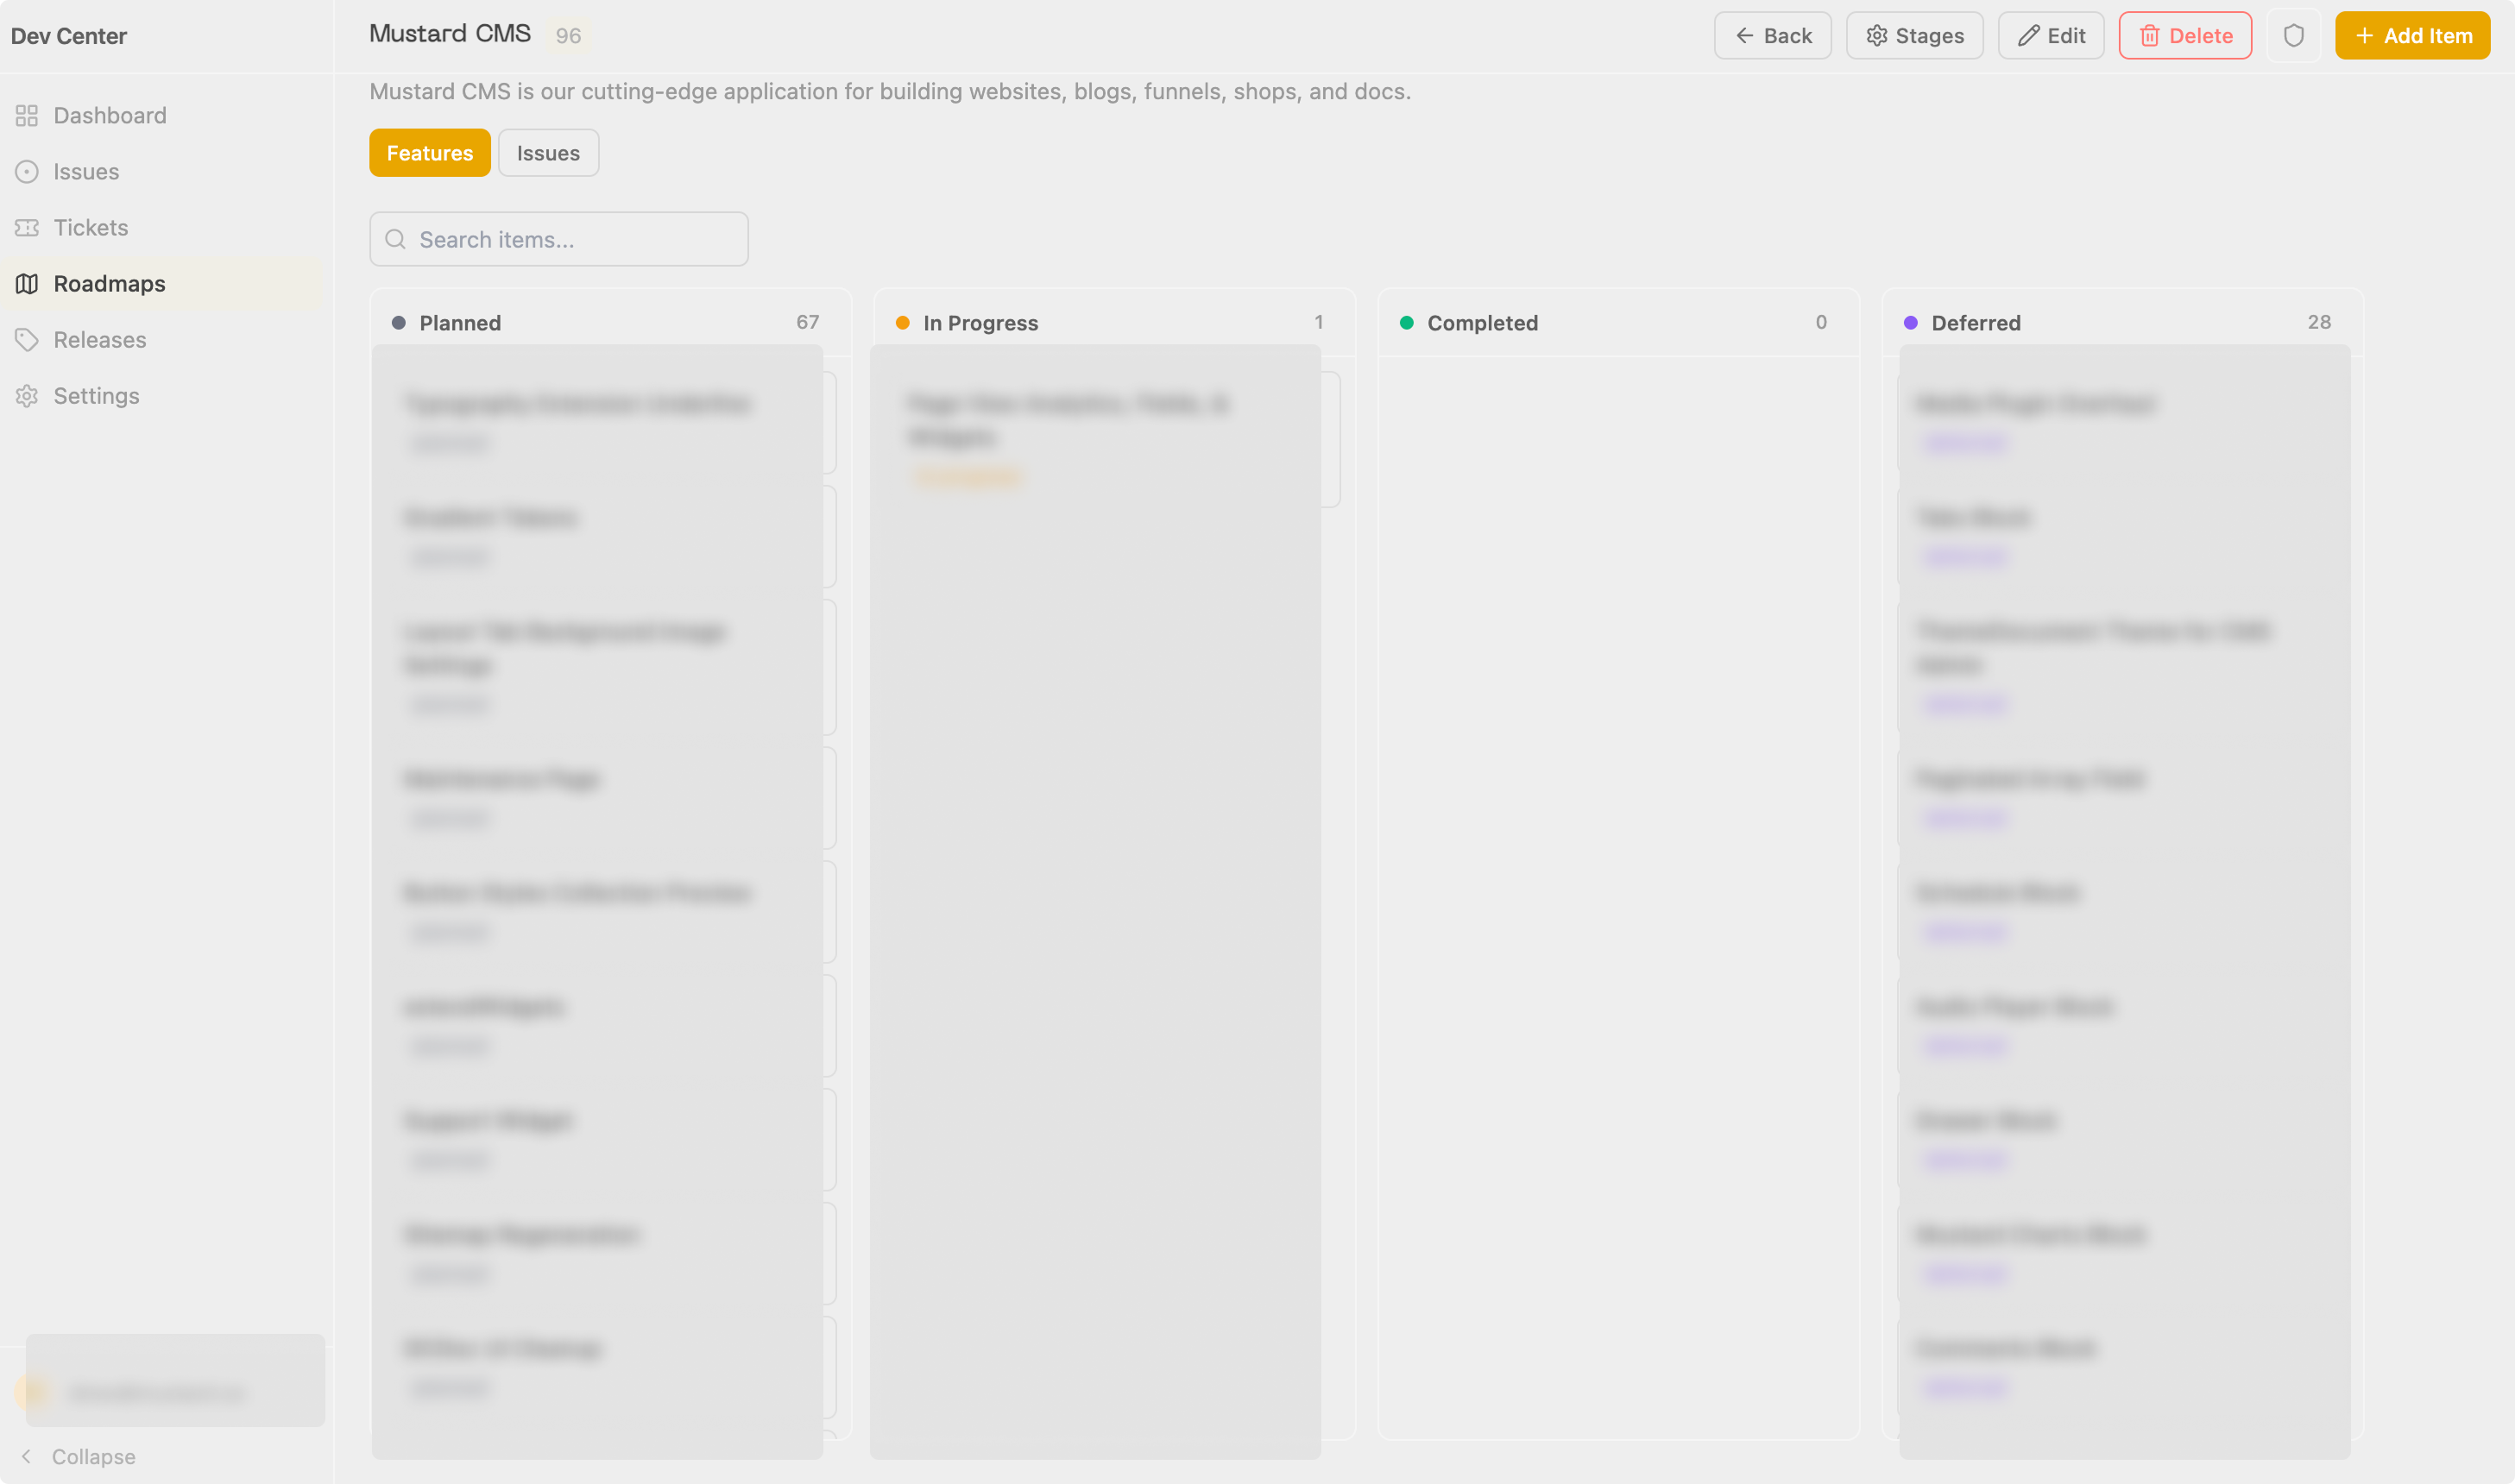The image size is (2515, 1484).
Task: Click the Add Item button
Action: (x=2412, y=35)
